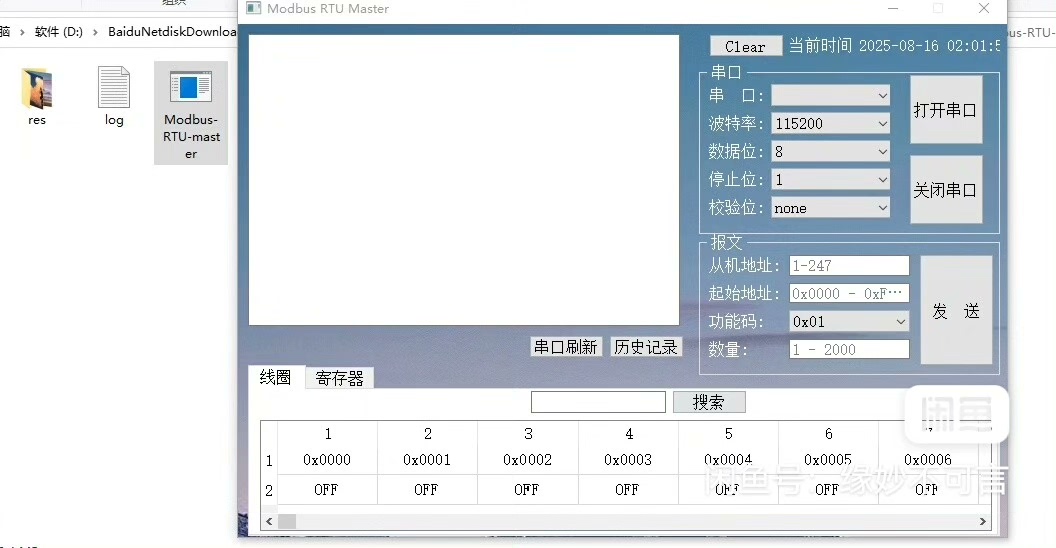The image size is (1056, 548).
Task: Select coil address cell 0x0002
Action: 528,460
